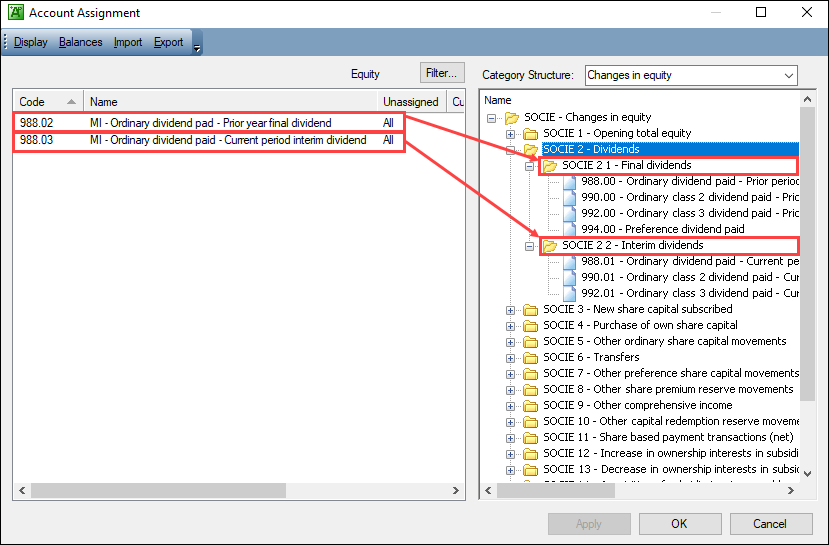
Task: Sort accounts by the Code column header
Action: click(x=47, y=102)
